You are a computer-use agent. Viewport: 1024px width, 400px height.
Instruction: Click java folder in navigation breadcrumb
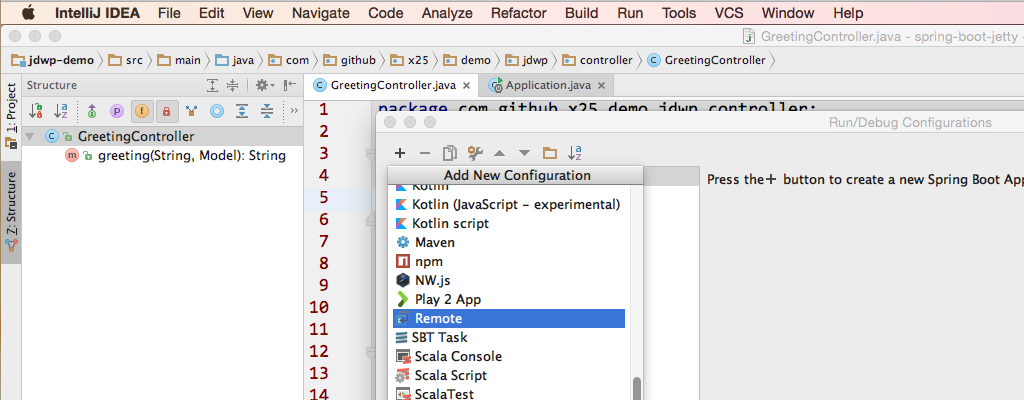(234, 60)
